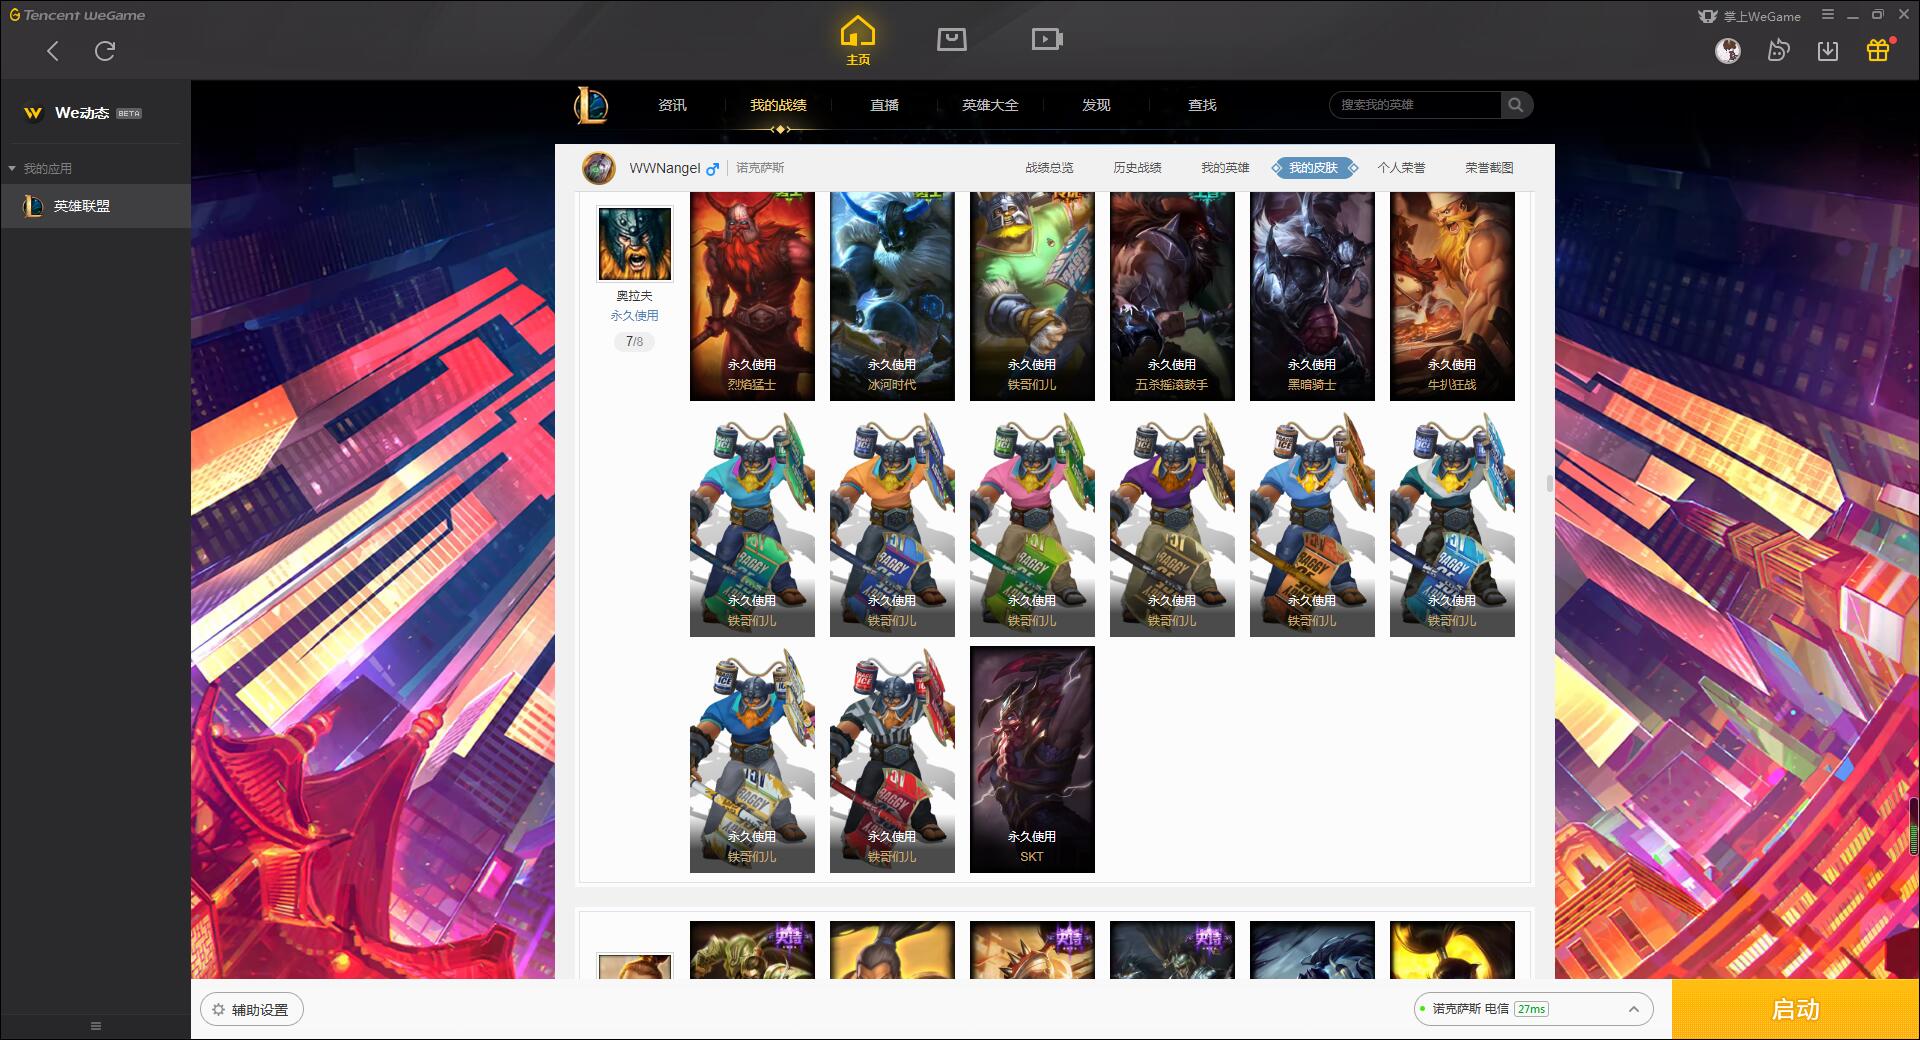The width and height of the screenshot is (1920, 1040).
Task: Click the 奥拉夫 champion portrait
Action: point(634,244)
